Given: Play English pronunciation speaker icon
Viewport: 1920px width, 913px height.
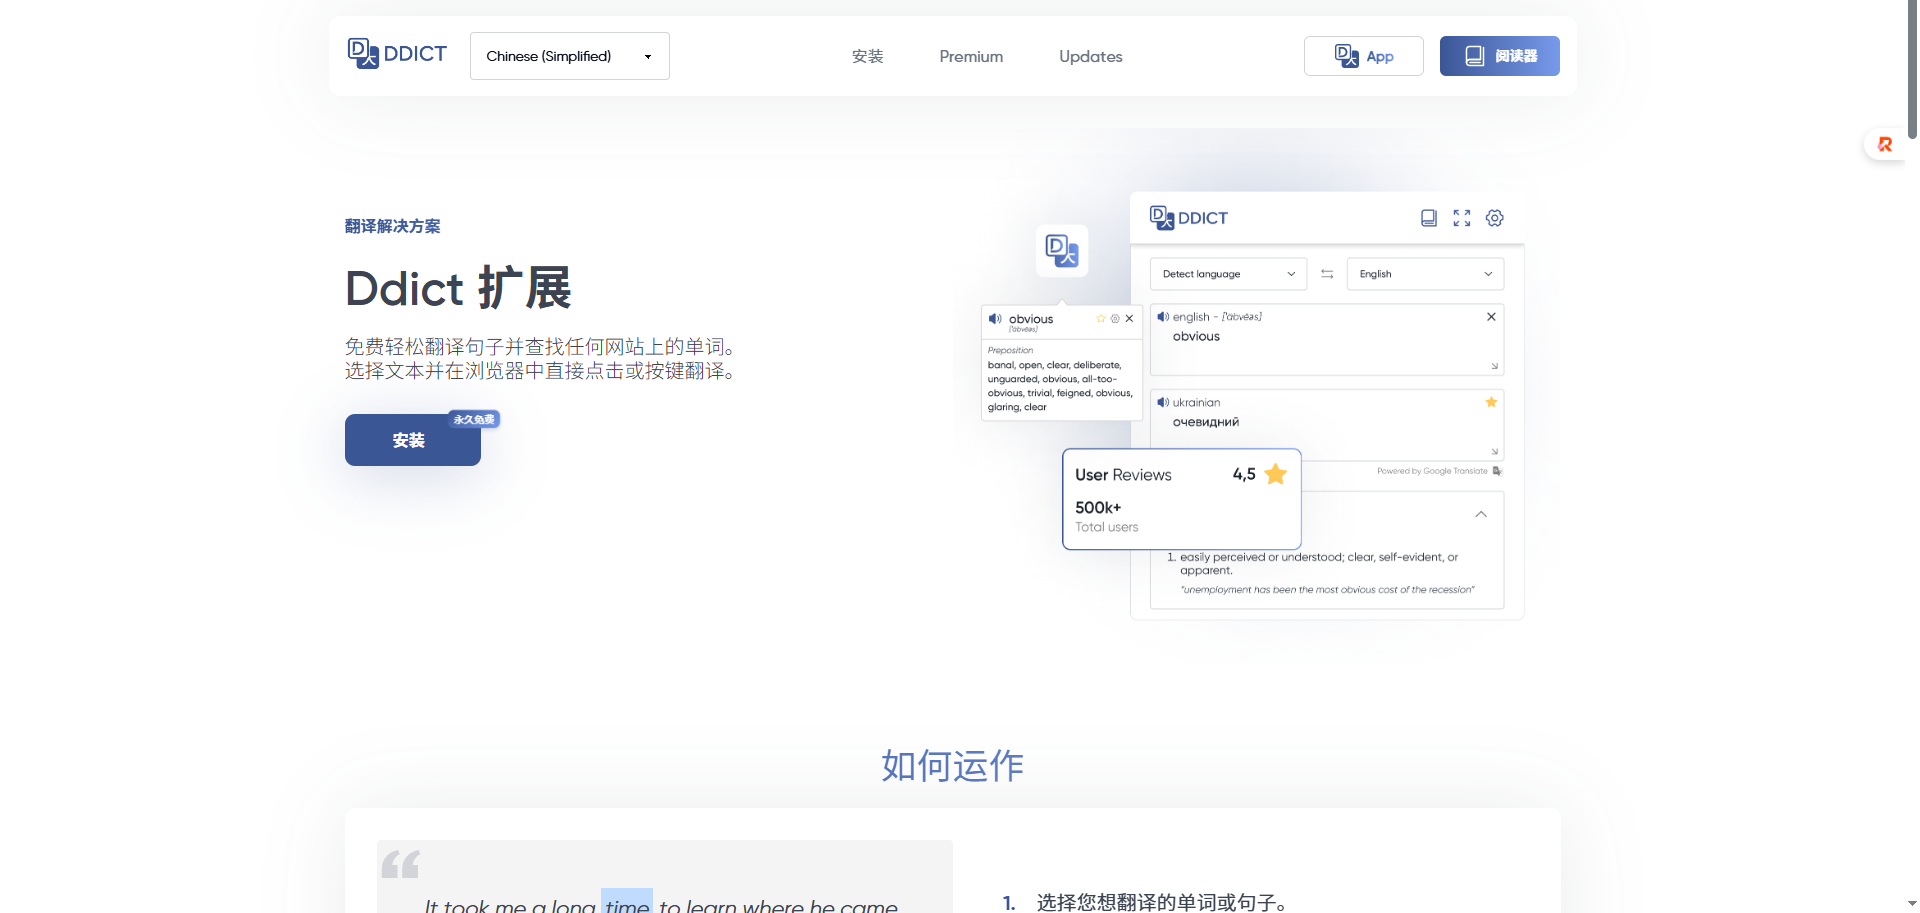Looking at the screenshot, I should point(1163,317).
